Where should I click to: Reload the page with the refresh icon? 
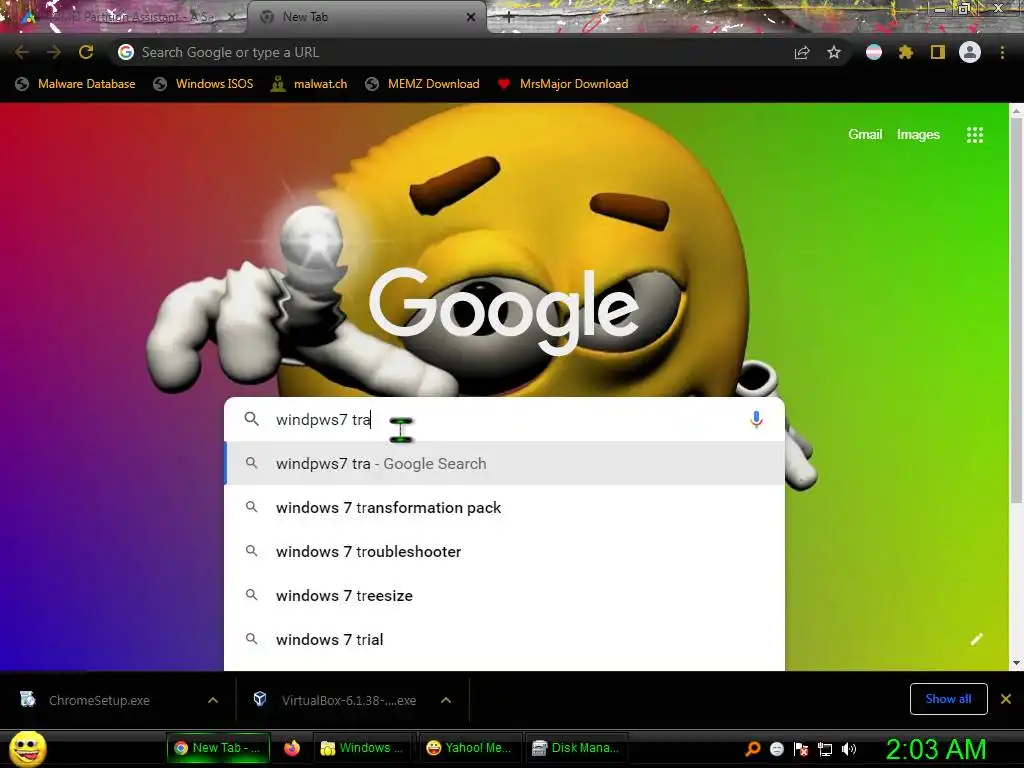(86, 52)
